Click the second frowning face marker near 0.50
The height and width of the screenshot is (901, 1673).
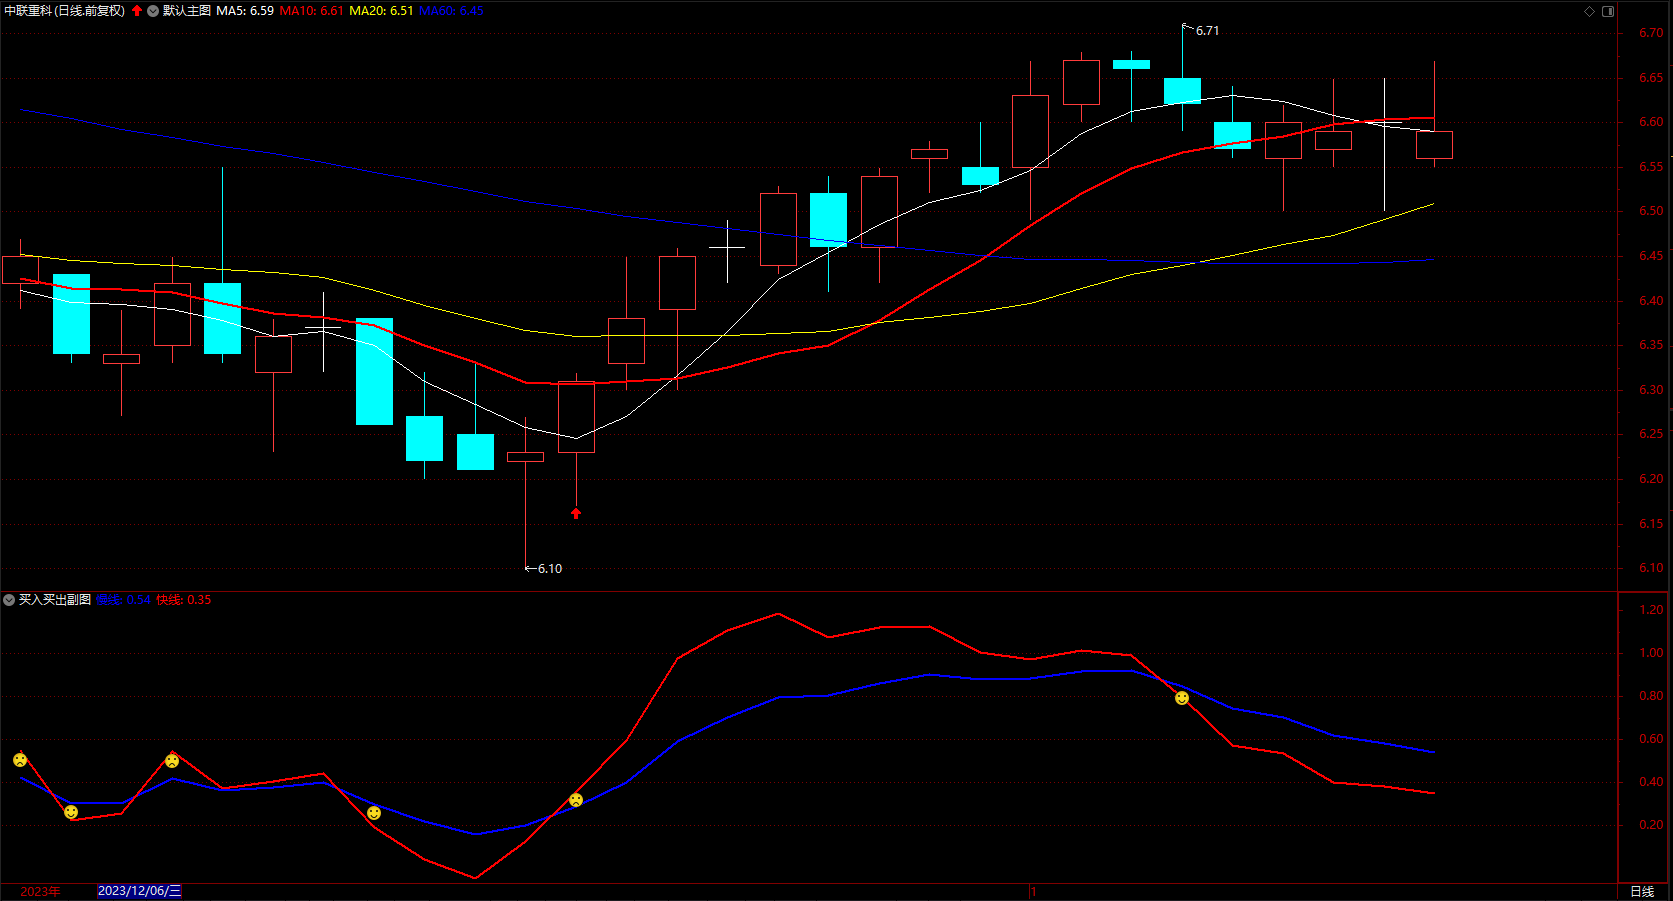click(172, 761)
